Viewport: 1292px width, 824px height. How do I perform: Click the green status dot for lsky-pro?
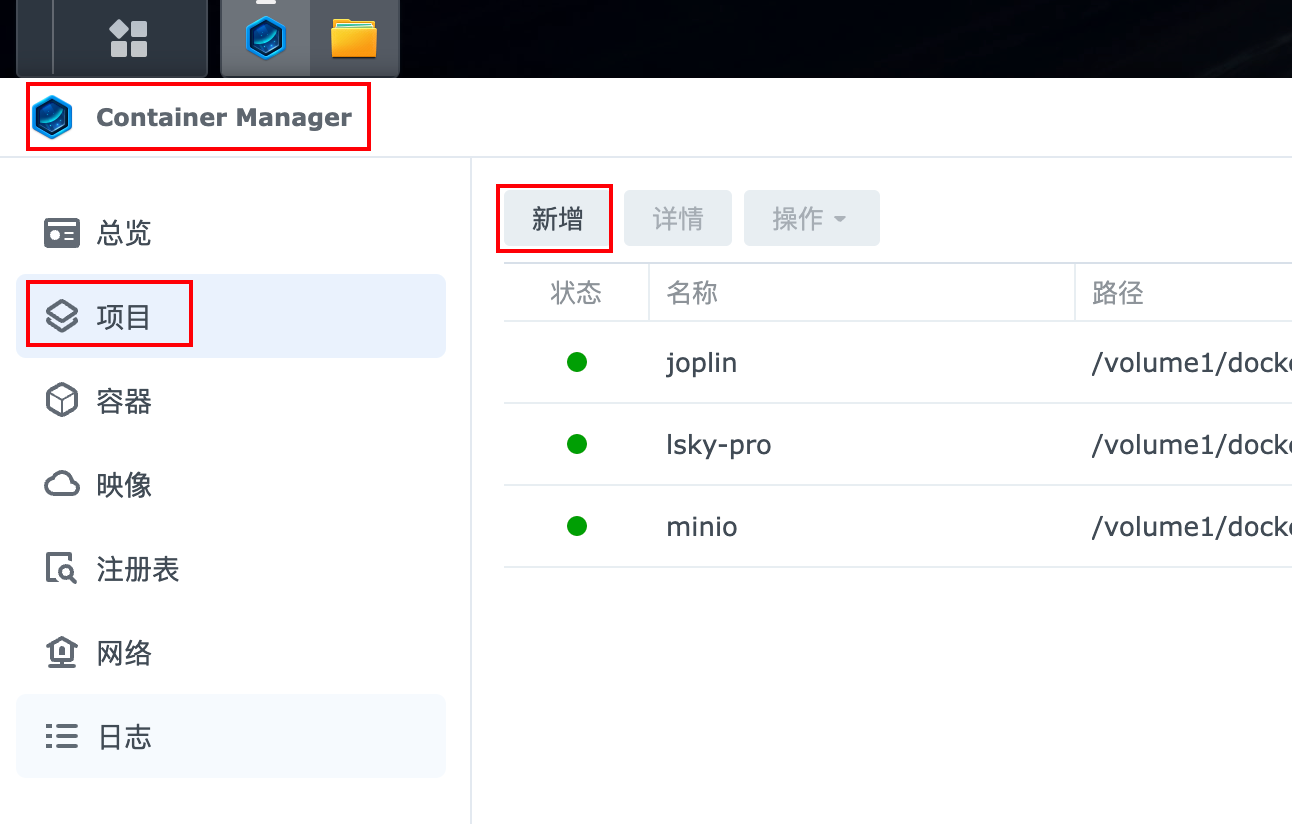[x=577, y=444]
